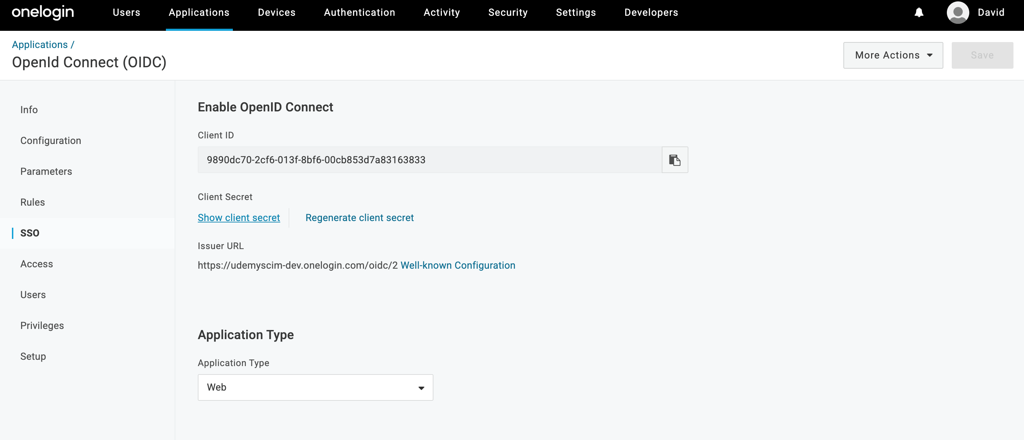Click the OpenId Connect (OIDC) title
This screenshot has width=1024, height=440.
[89, 63]
